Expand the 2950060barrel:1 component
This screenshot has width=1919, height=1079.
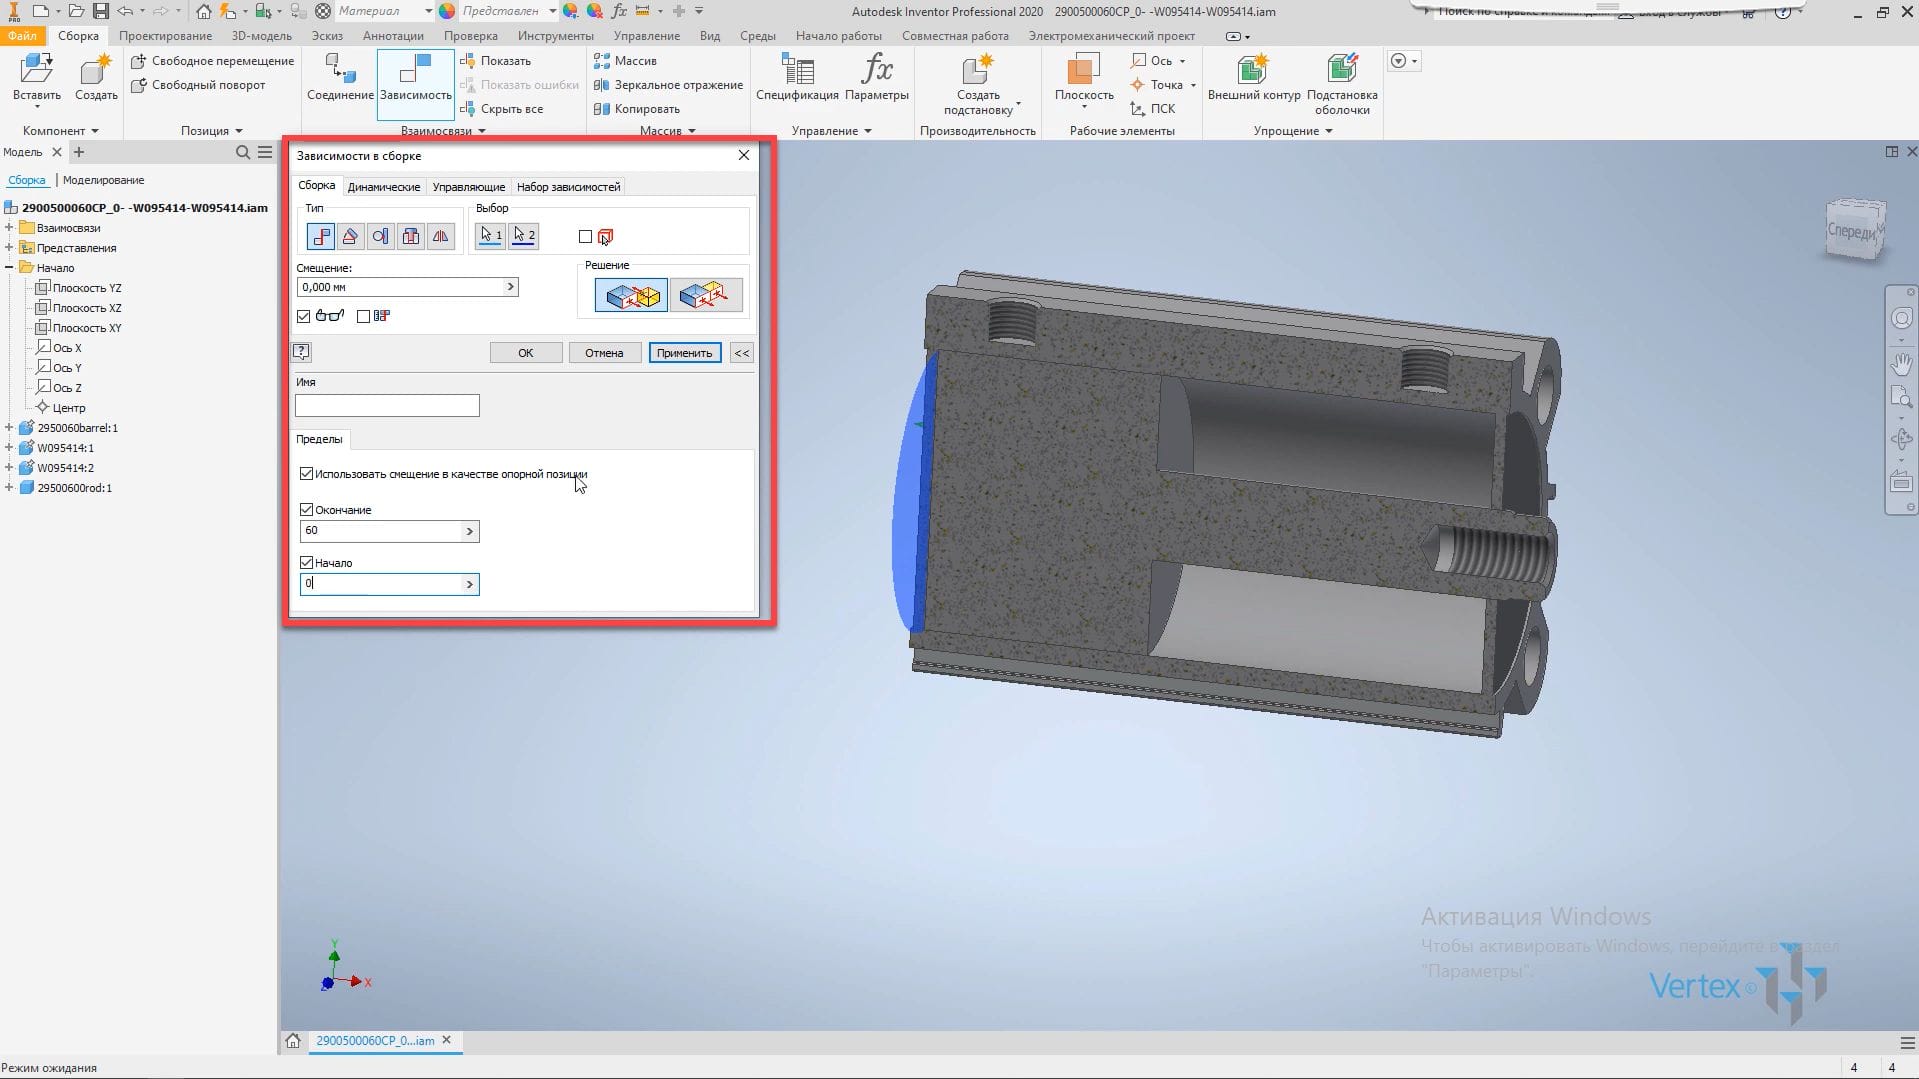9,428
